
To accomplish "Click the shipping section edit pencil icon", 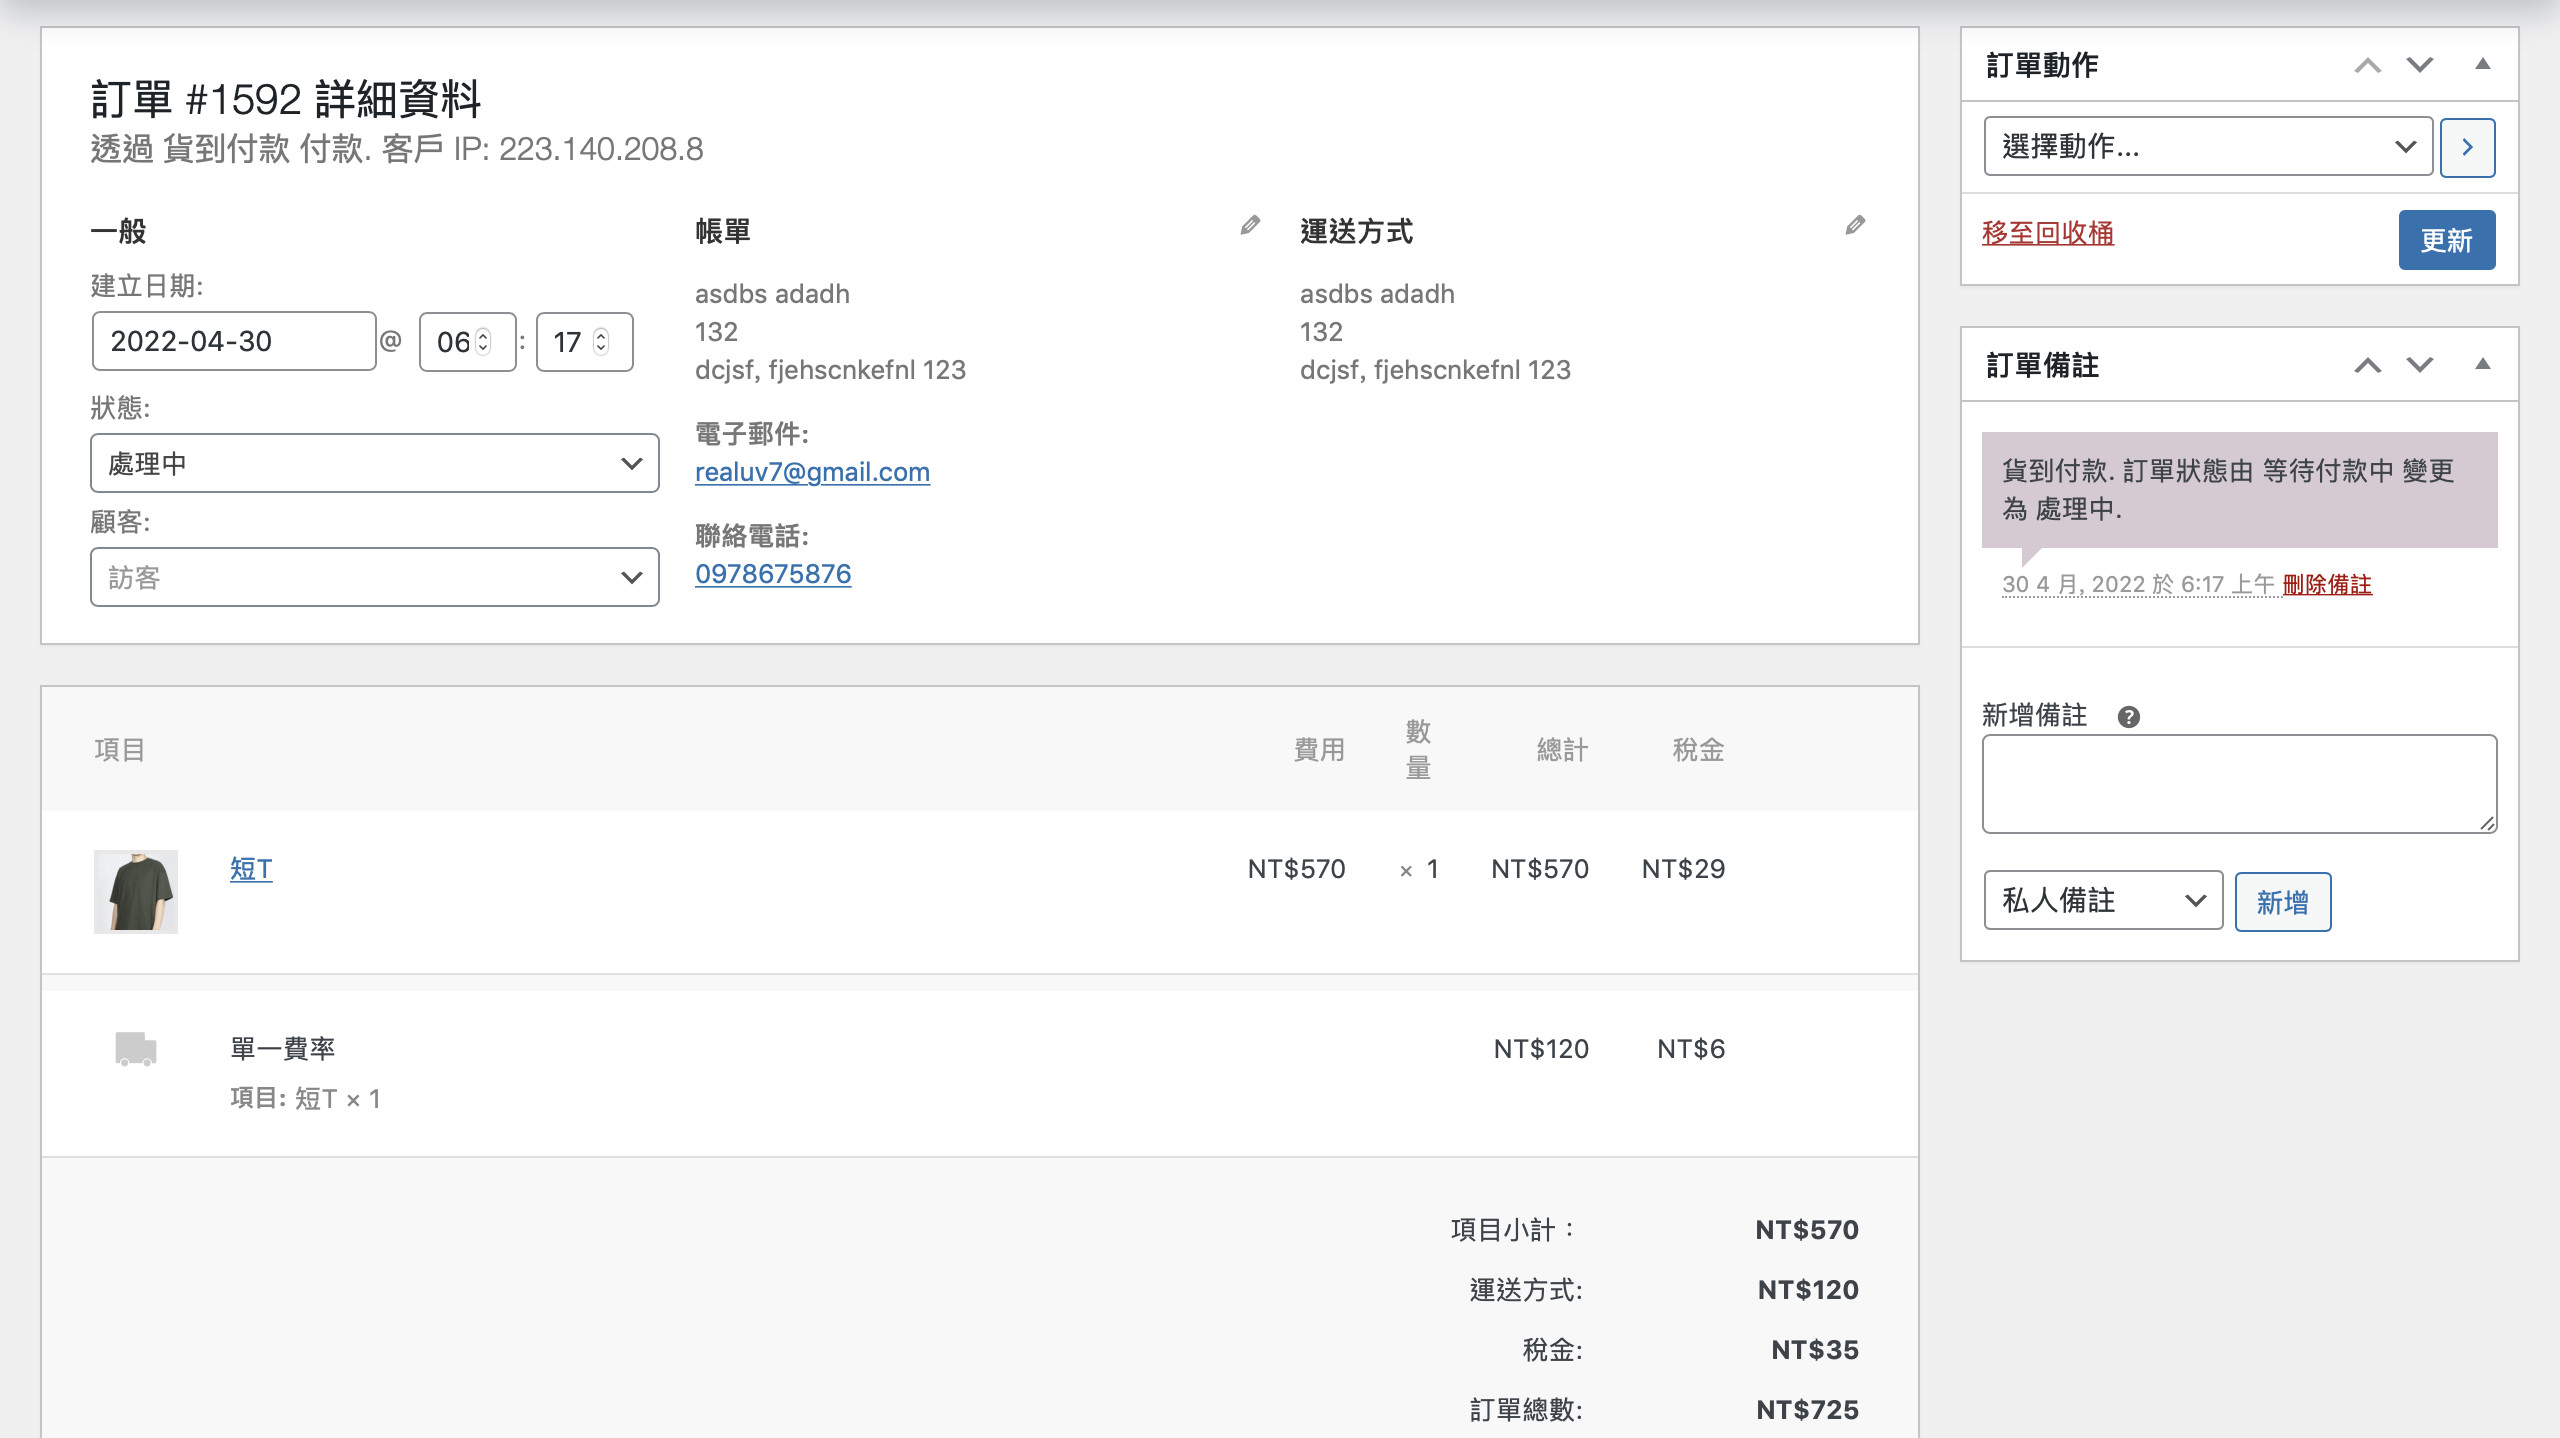I will pos(1855,225).
